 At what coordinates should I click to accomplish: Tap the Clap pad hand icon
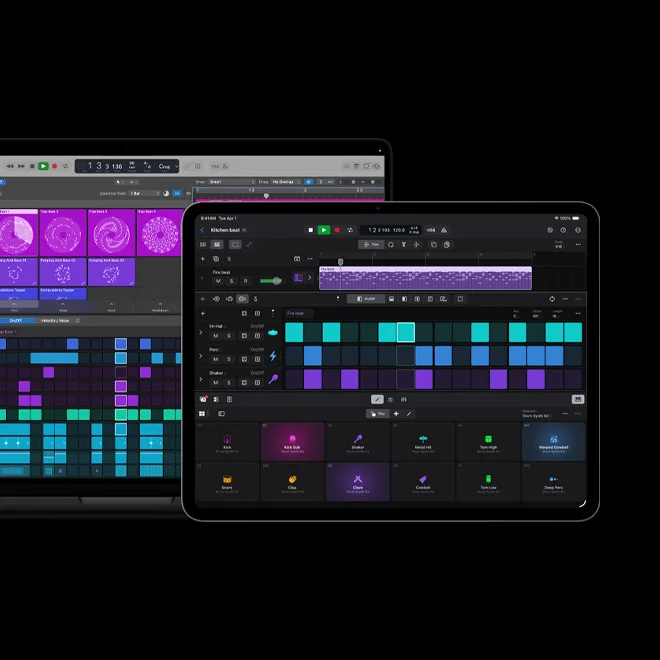coord(293,479)
